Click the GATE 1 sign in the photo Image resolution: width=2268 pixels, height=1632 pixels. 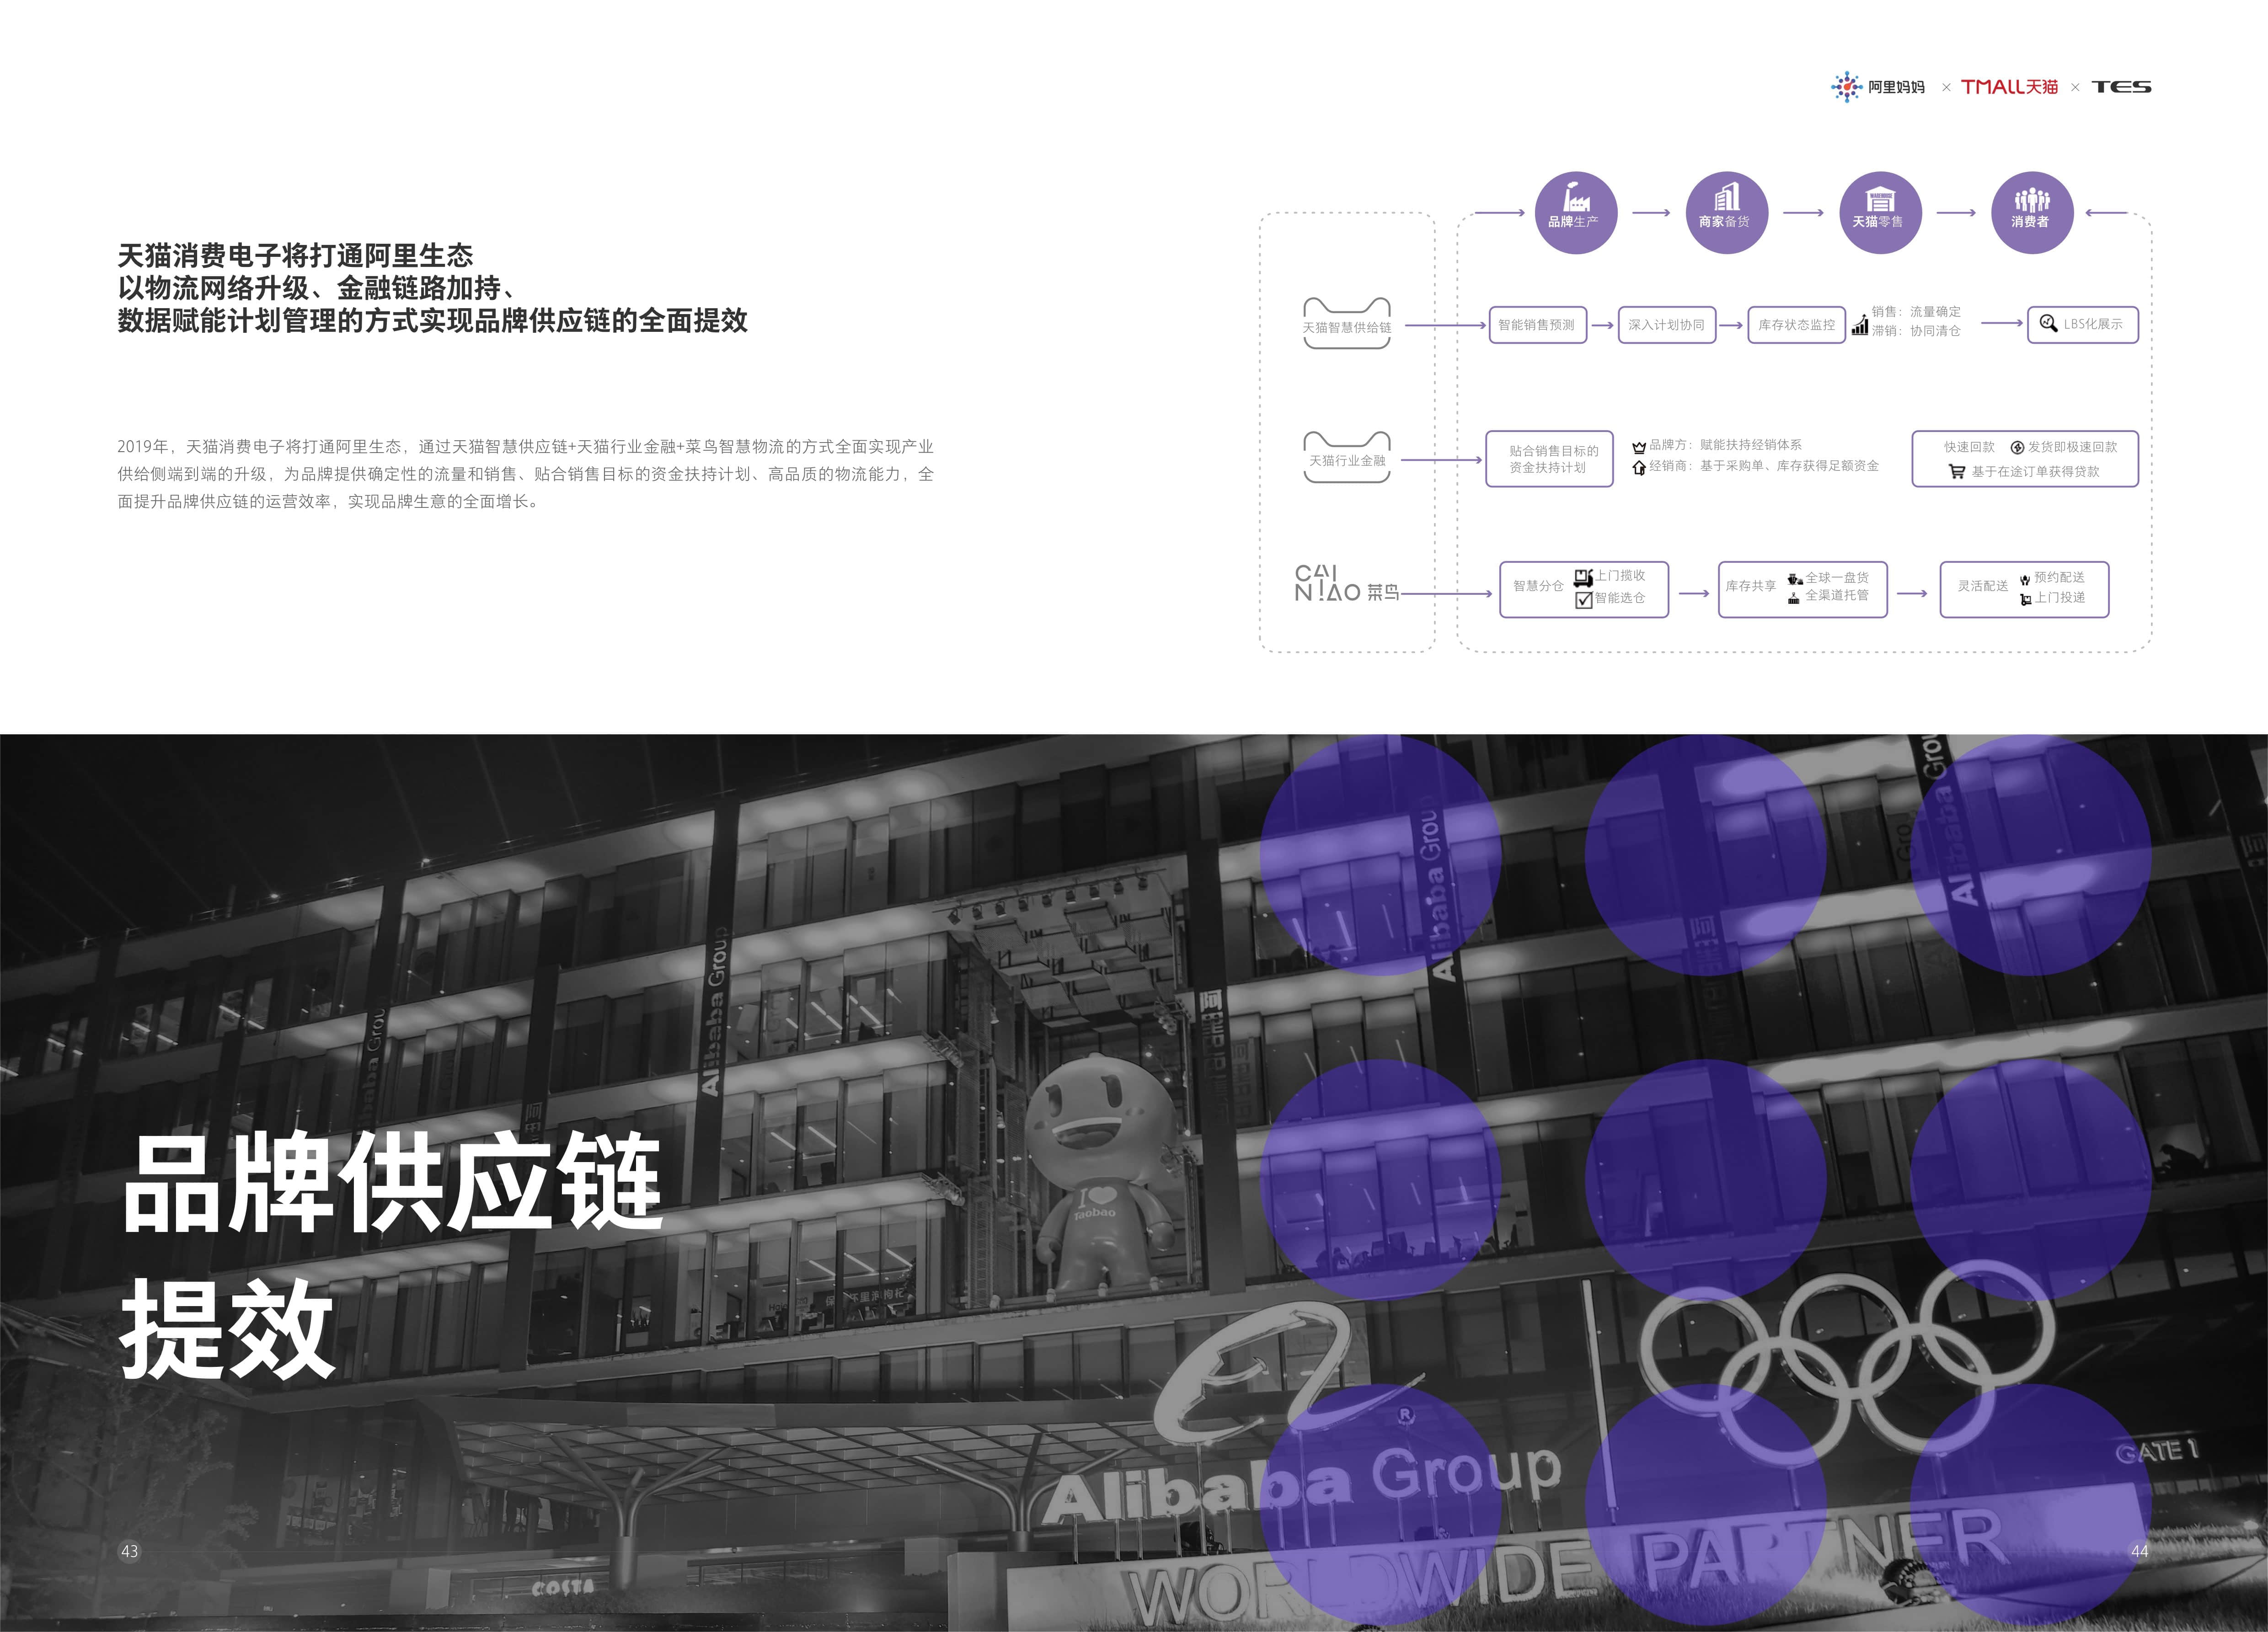coord(2157,1451)
